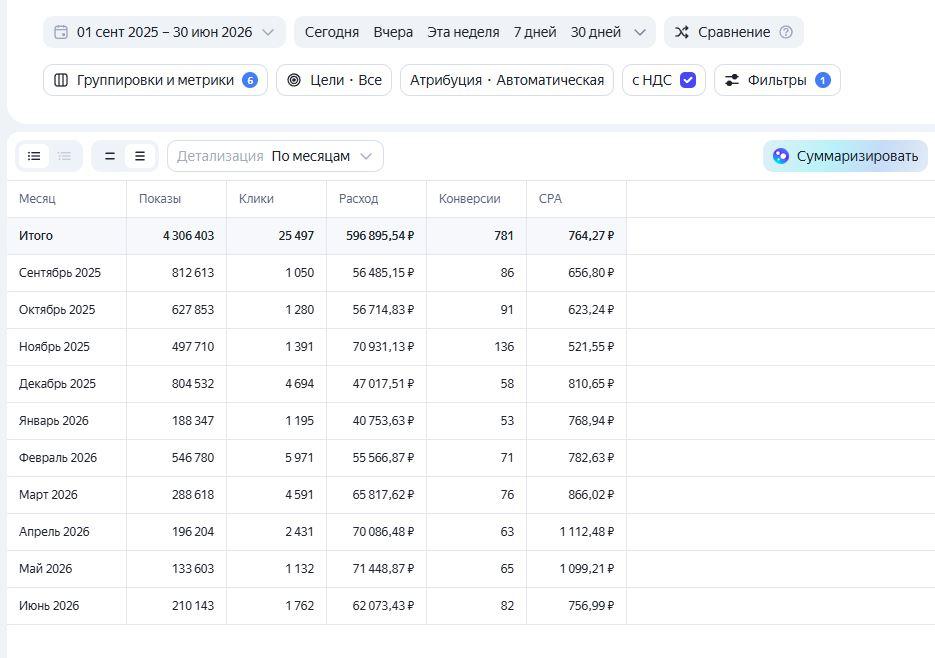935x658 pixels.
Task: Click the Конверсии column header
Action: [x=469, y=199]
